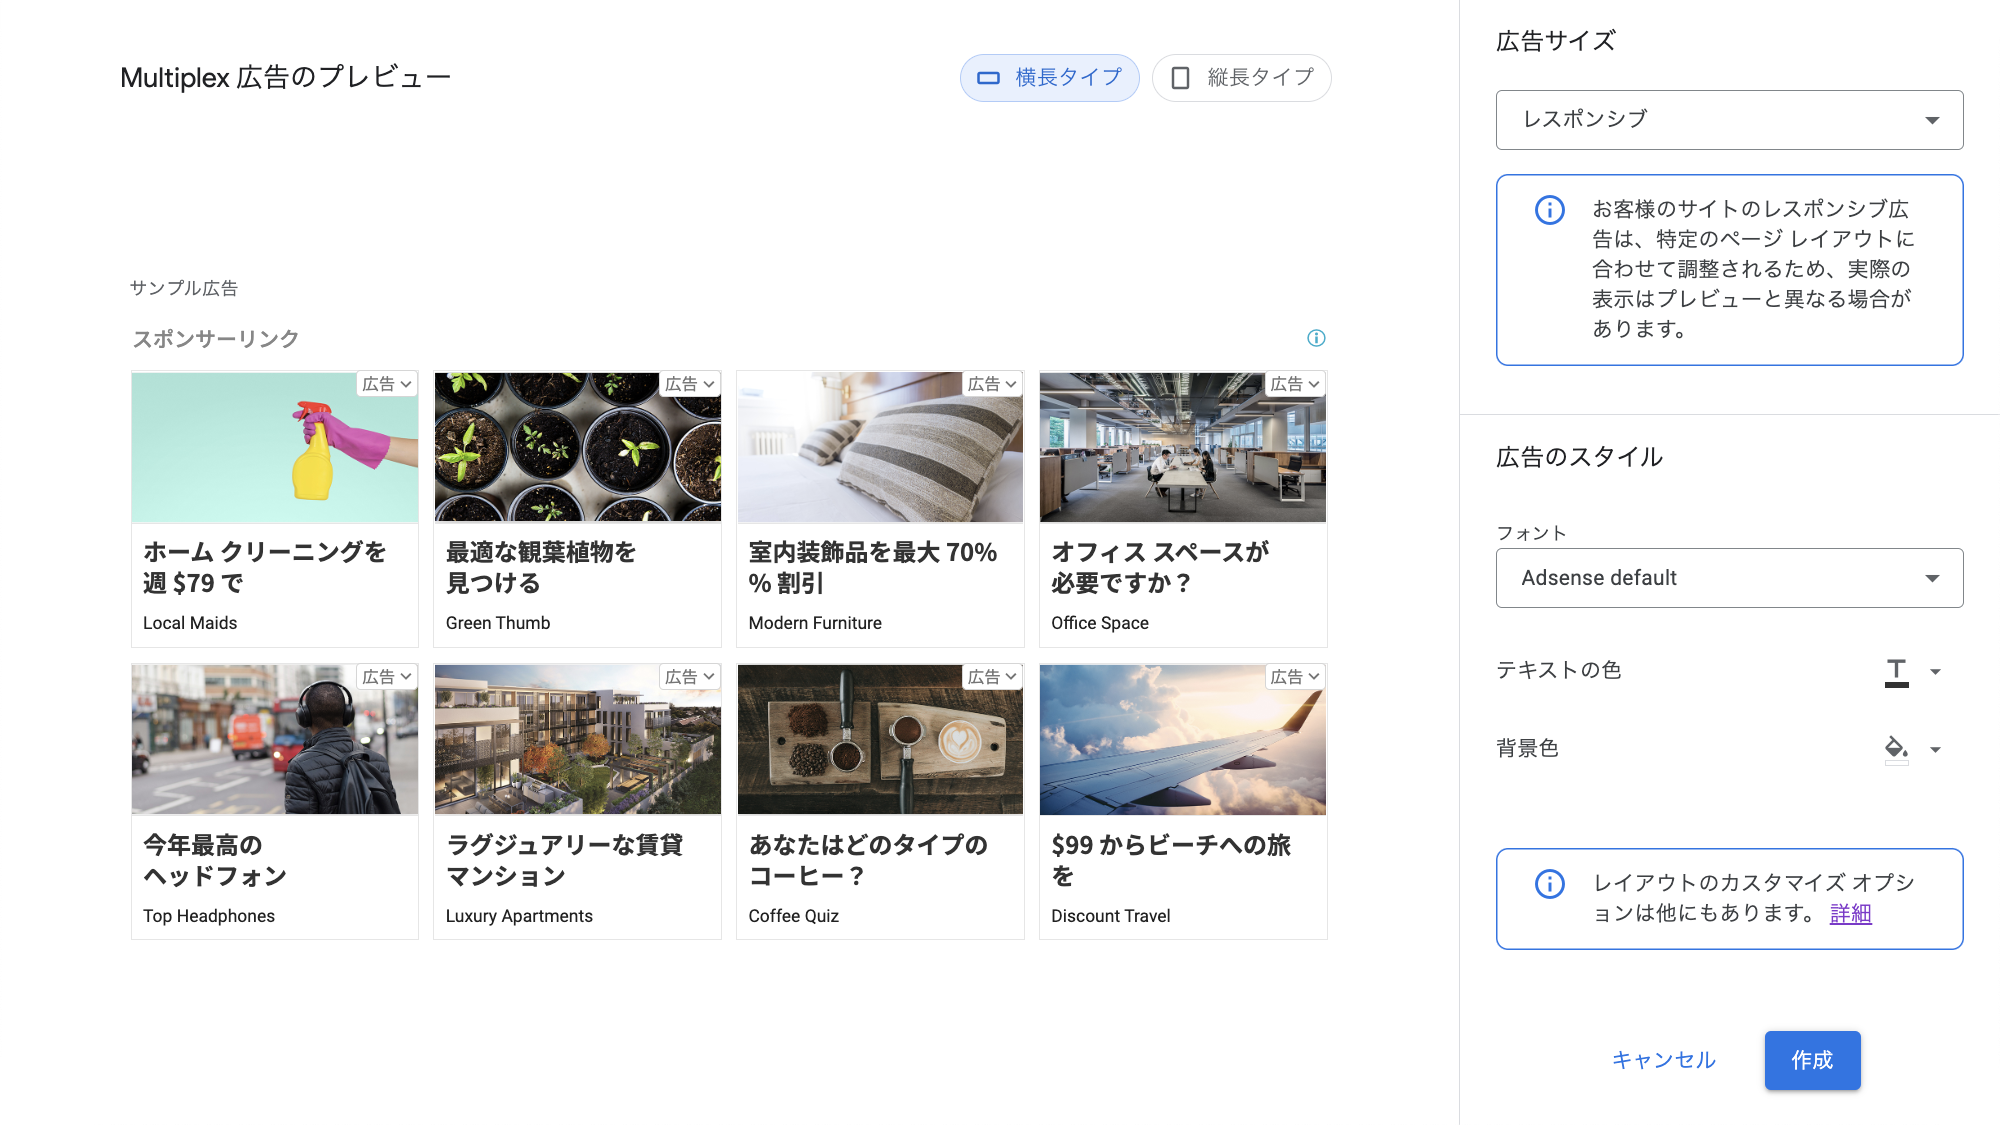Click the 作成 button
The height and width of the screenshot is (1125, 2000).
coord(1812,1060)
